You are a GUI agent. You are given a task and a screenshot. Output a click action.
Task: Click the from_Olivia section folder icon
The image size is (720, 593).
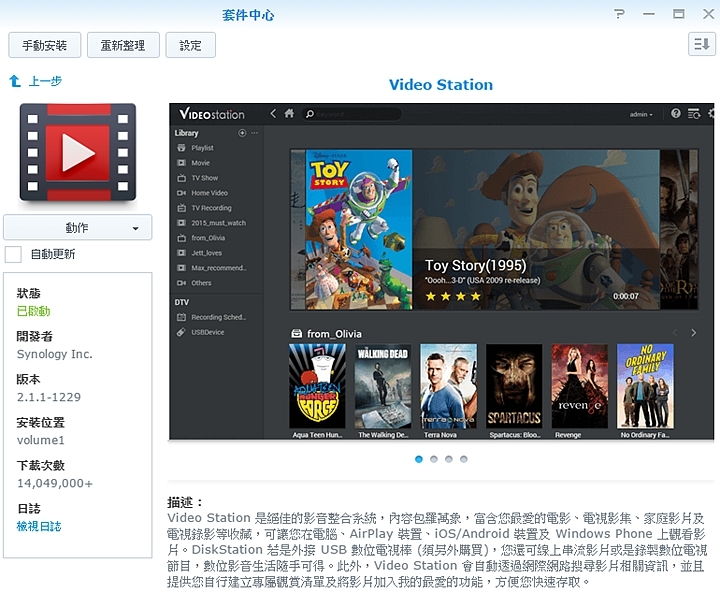tap(297, 333)
